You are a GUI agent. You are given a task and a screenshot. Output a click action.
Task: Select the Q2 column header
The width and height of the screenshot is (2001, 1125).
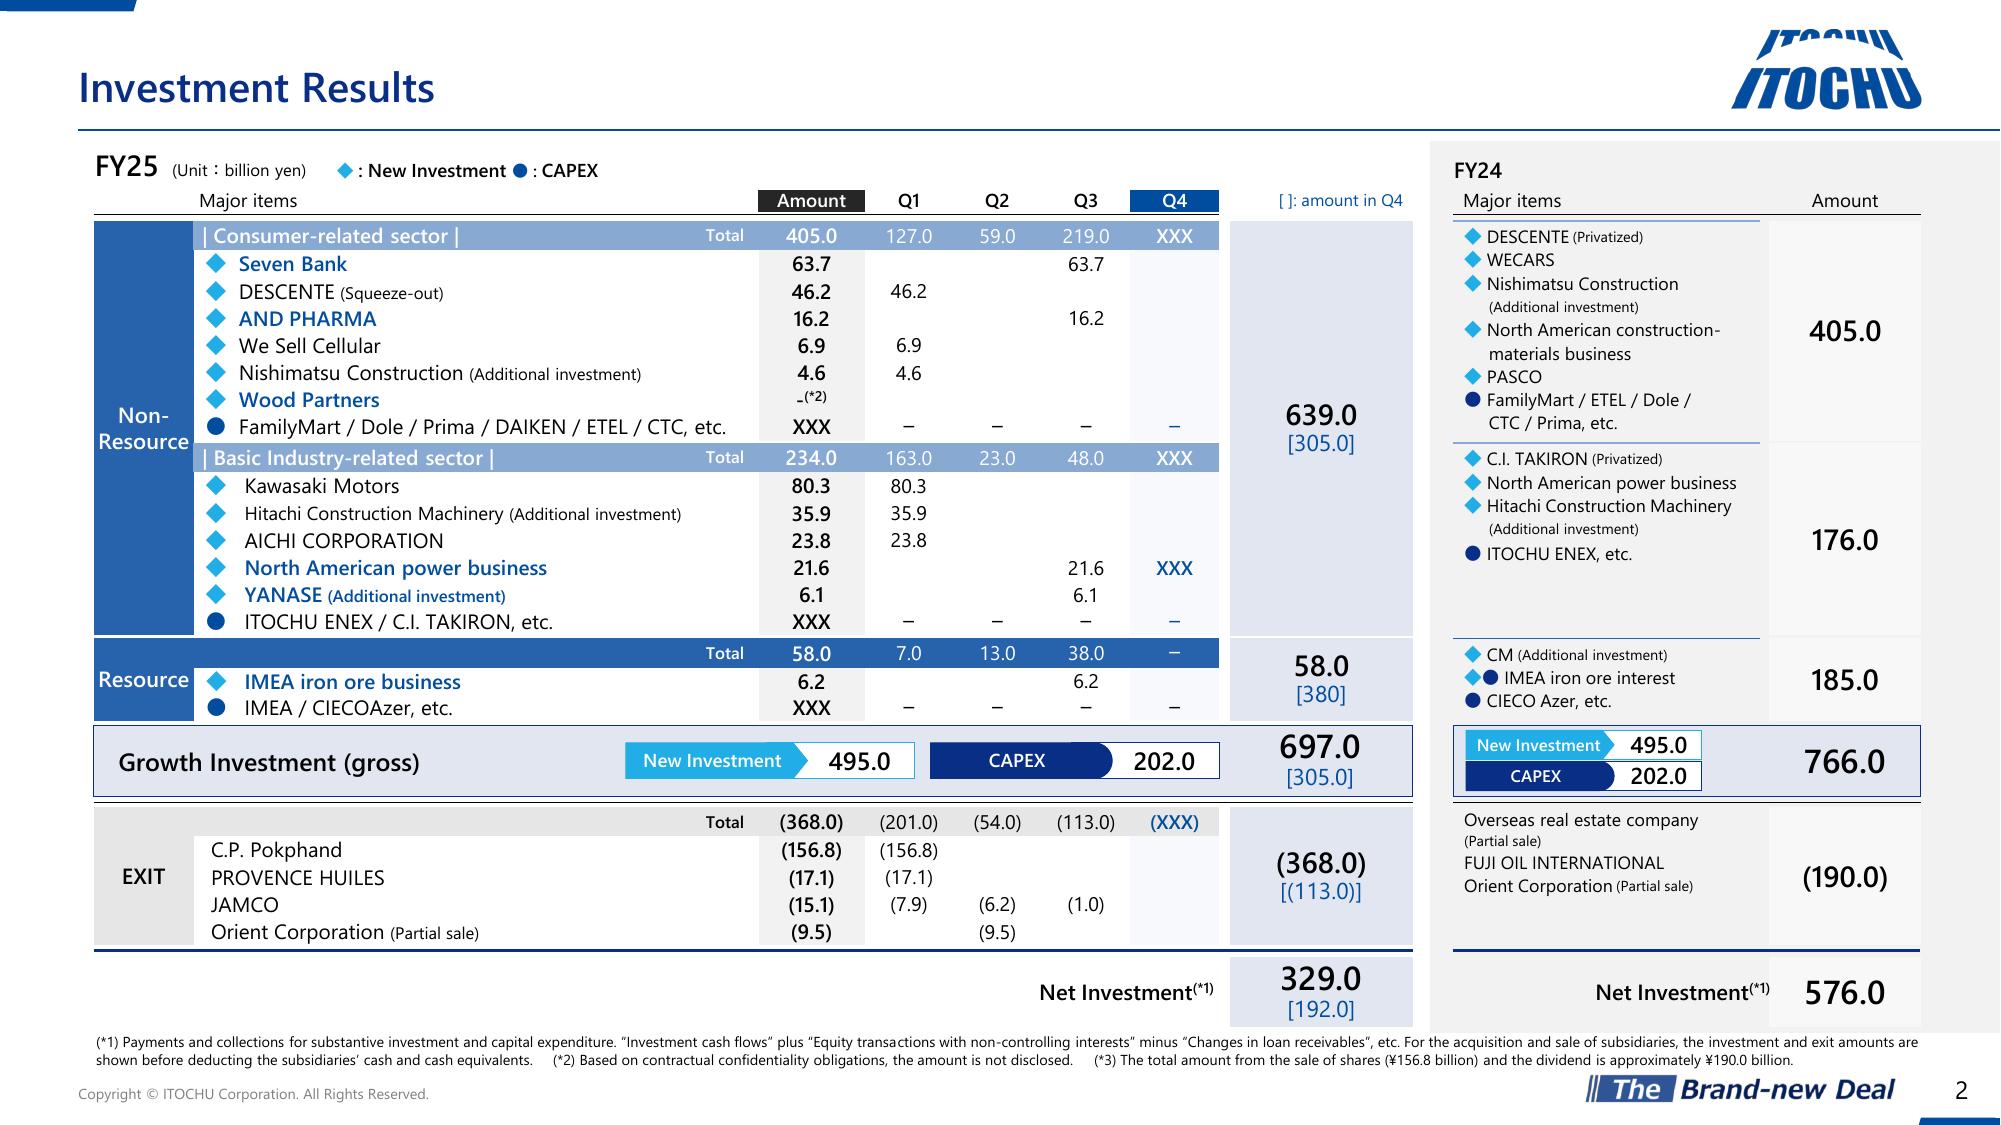[x=997, y=201]
